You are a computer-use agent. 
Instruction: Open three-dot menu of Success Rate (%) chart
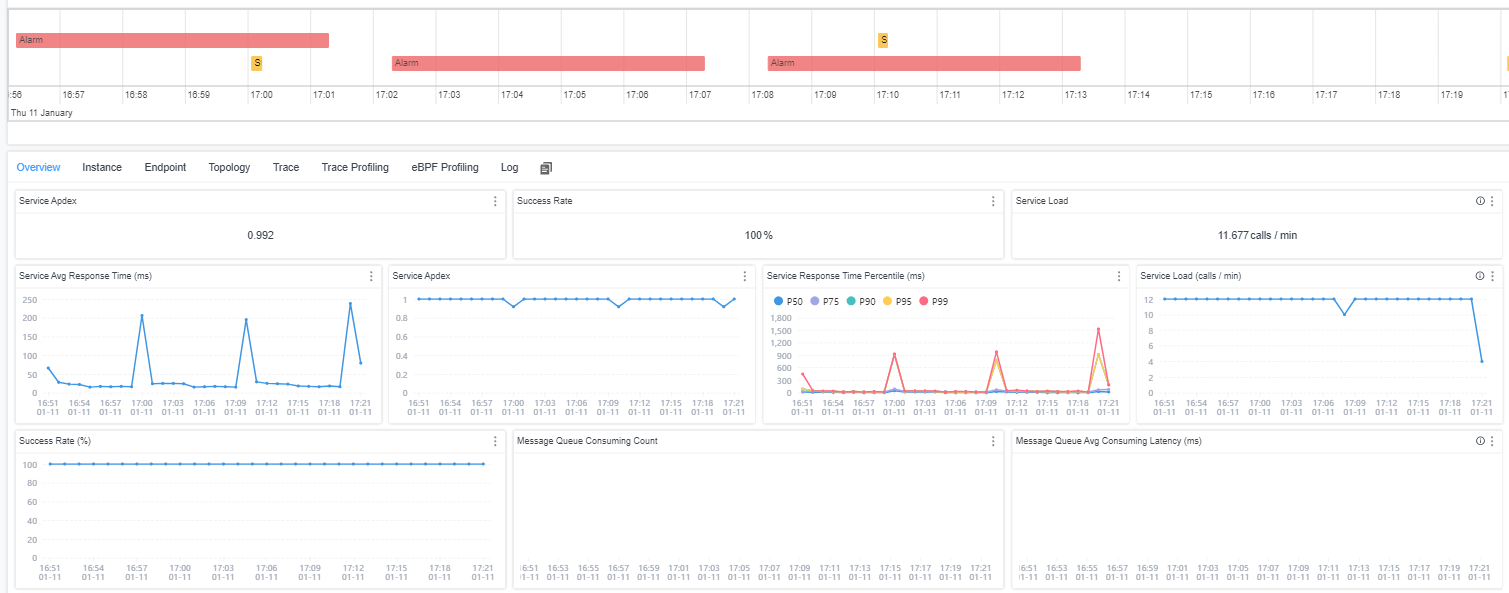[x=495, y=441]
